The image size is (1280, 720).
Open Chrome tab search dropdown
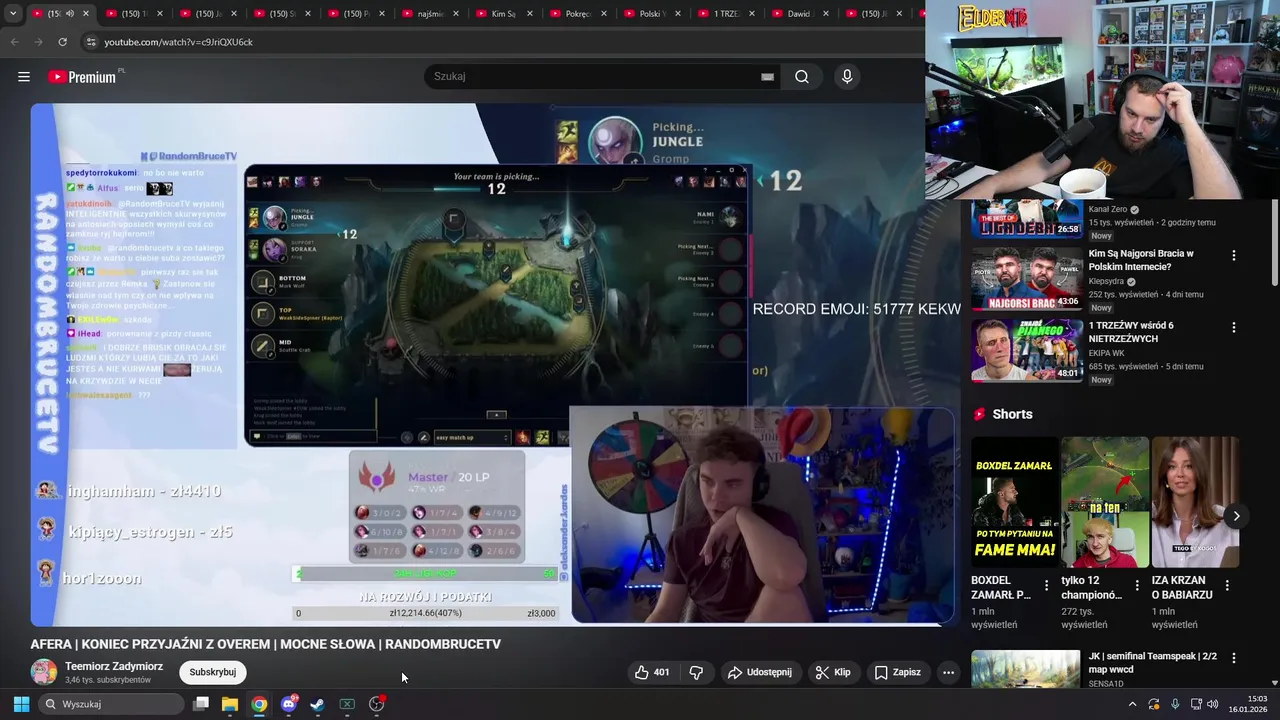click(x=13, y=14)
